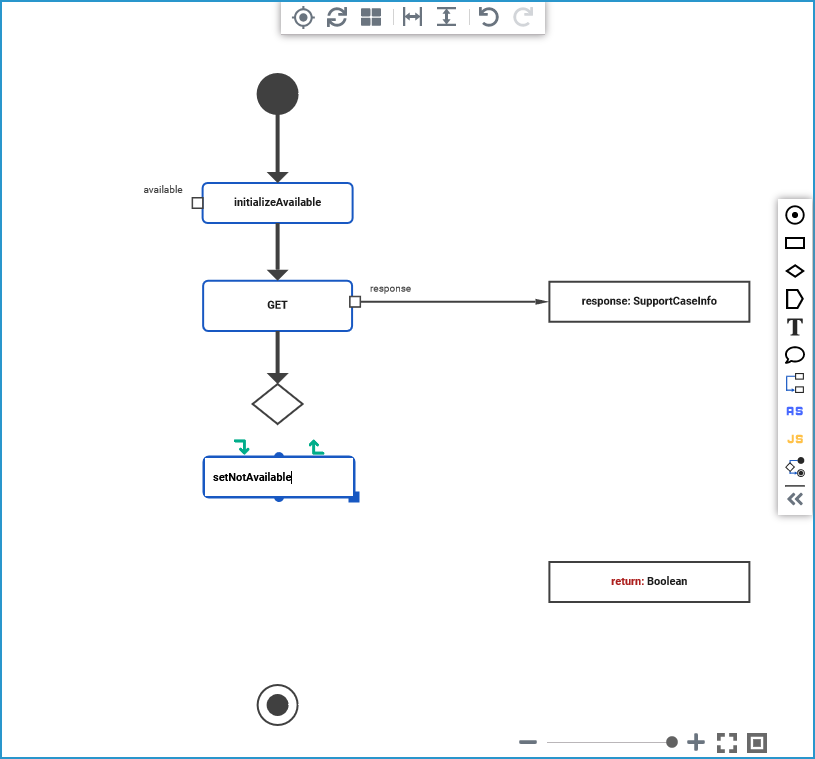Screen dimensions: 815x759
Task: Select the diamond decision tool
Action: [x=794, y=271]
